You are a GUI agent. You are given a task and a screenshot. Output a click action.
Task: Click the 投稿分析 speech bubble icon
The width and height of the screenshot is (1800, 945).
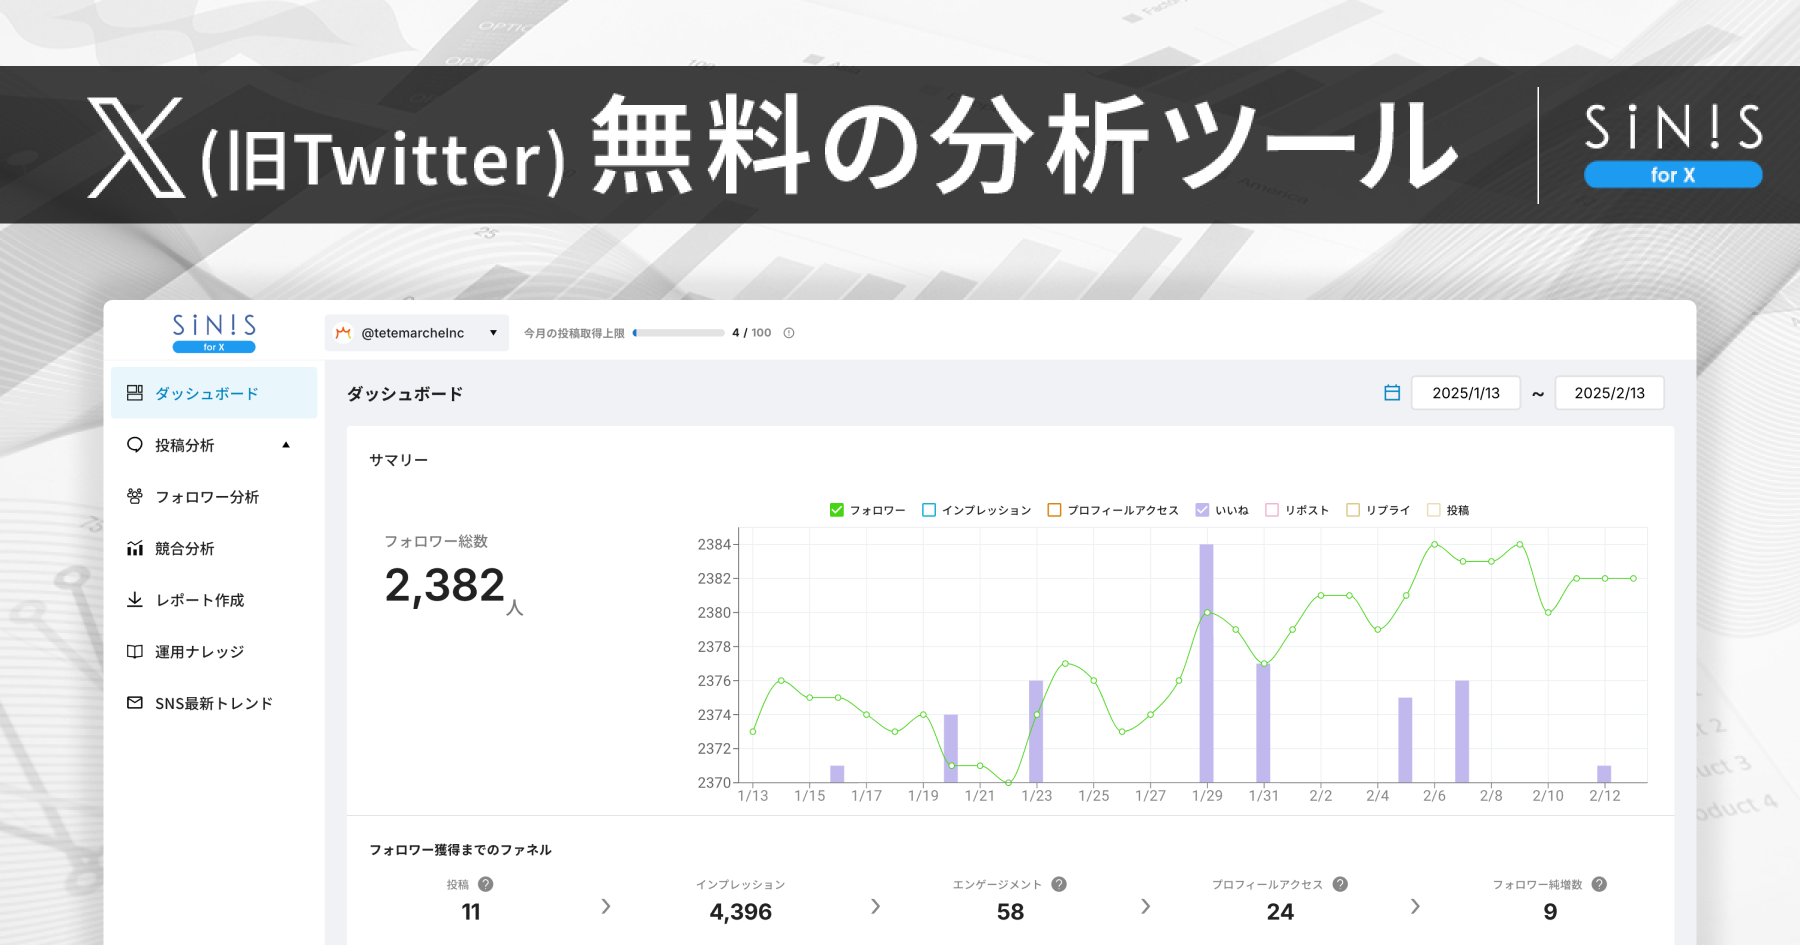[x=135, y=445]
